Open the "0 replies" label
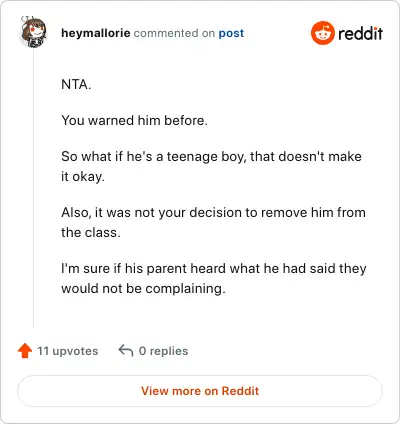The image size is (400, 424). (x=163, y=351)
